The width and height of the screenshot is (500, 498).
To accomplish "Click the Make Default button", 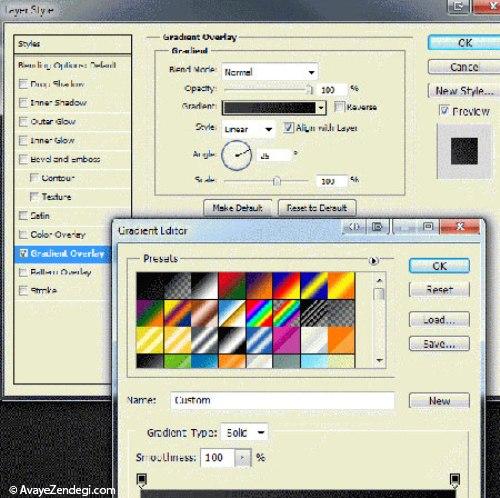I will pos(237,208).
